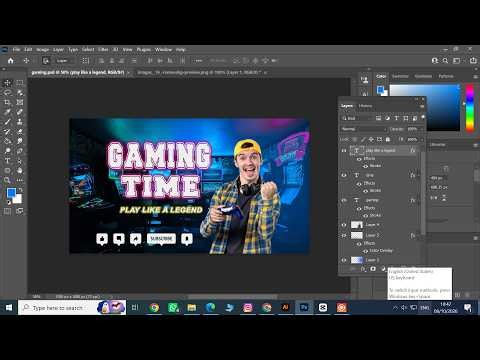Click the foreground color swatch in toolbox
This screenshot has height=360, width=480.
pyautogui.click(x=11, y=192)
